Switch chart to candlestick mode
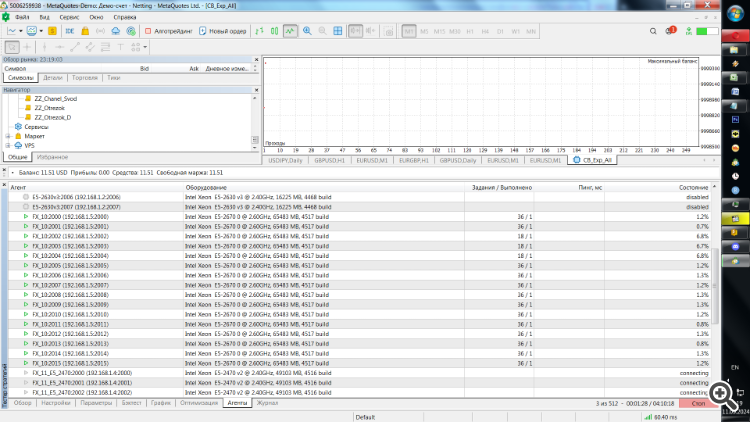The height and width of the screenshot is (422, 750). point(275,31)
